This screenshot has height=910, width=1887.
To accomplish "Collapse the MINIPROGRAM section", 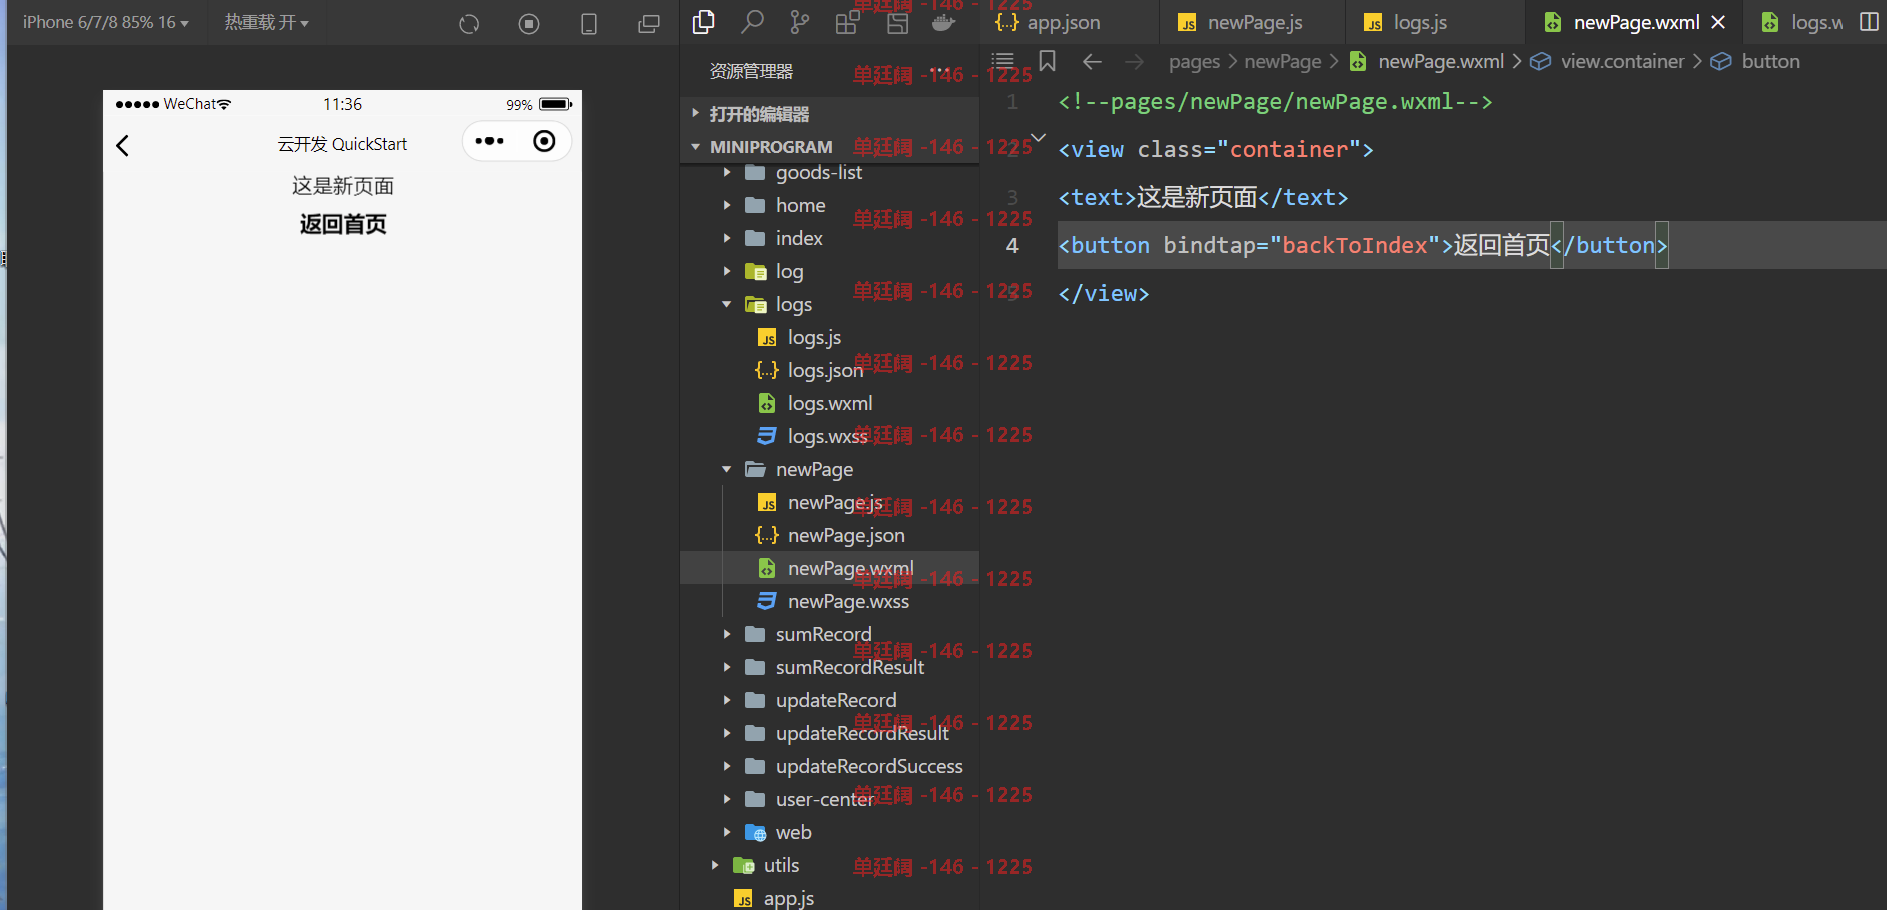I will (829, 147).
